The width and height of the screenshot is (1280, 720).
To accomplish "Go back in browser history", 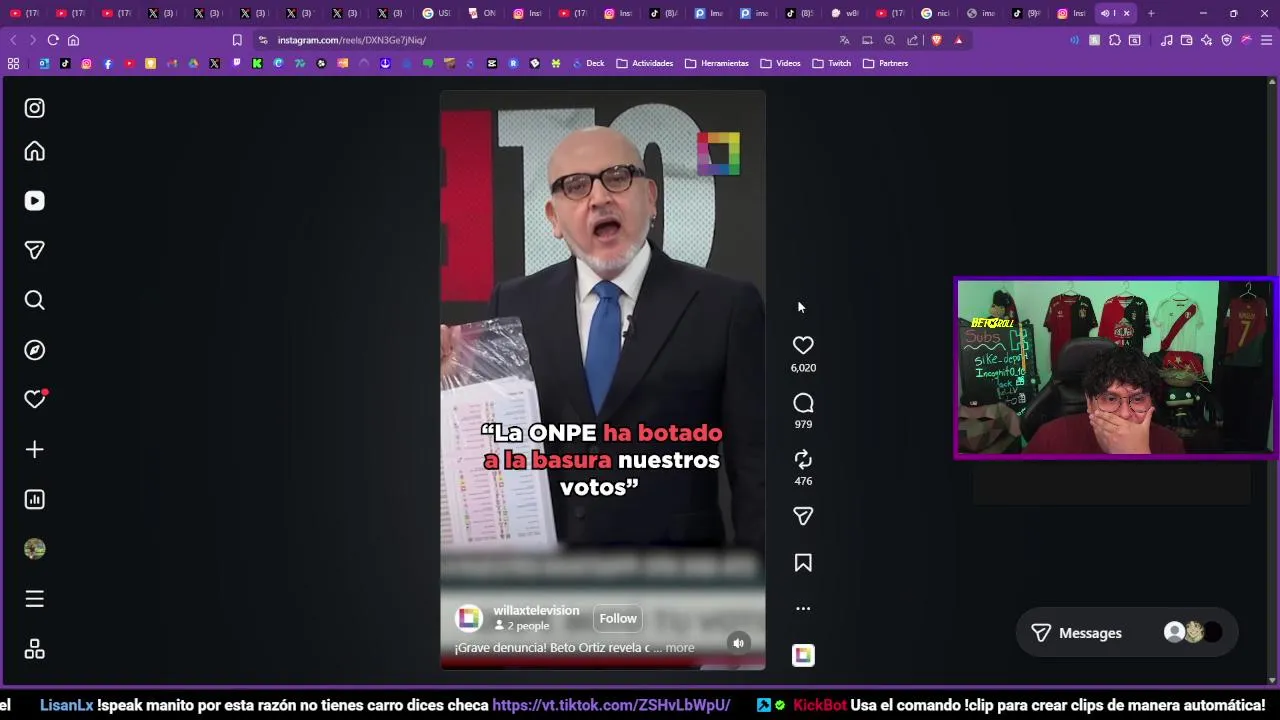I will (x=13, y=40).
